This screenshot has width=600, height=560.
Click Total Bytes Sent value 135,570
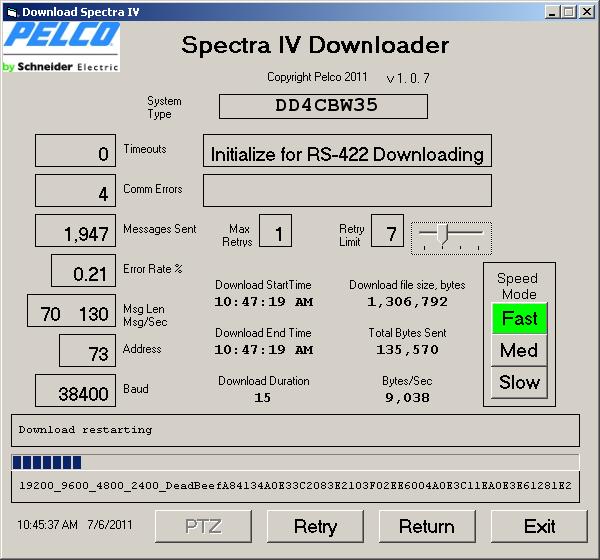coord(407,350)
